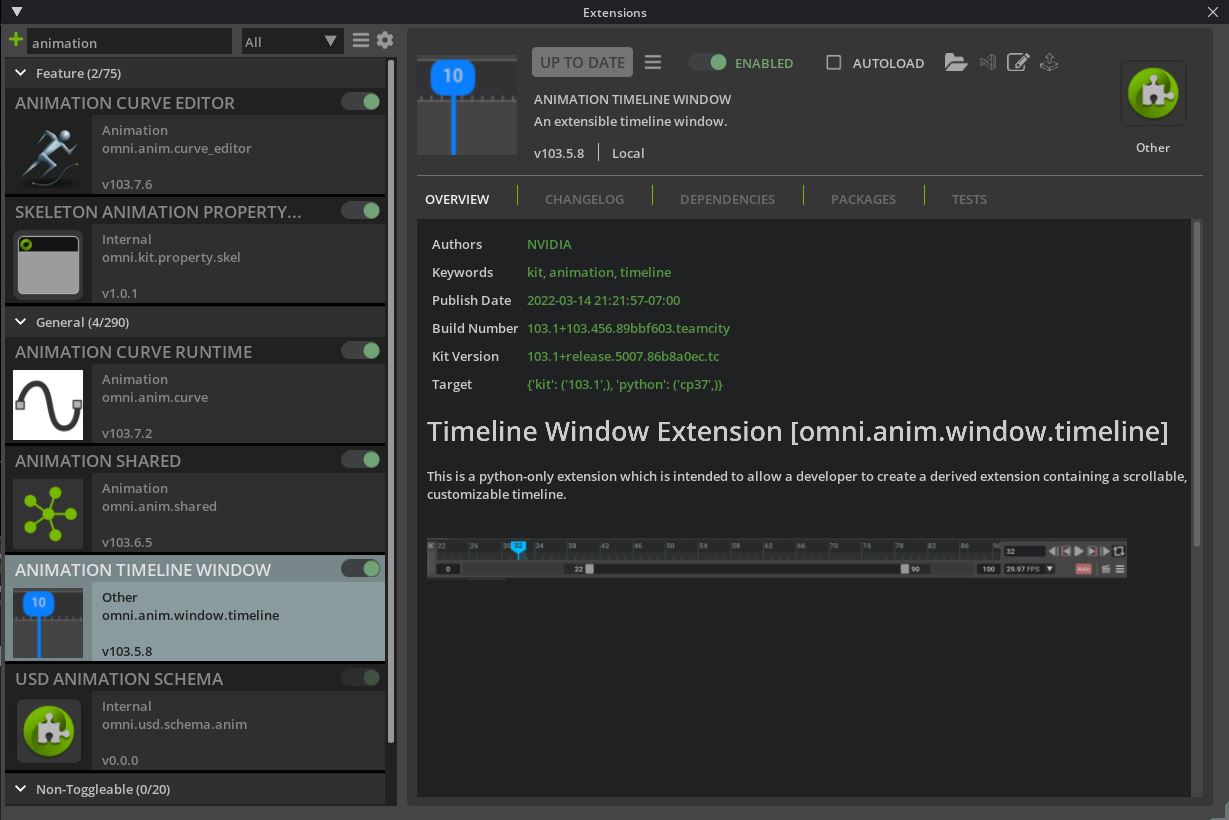Image resolution: width=1229 pixels, height=820 pixels.
Task: Click publish date '2022-03-14 21:21:57-07:00'
Action: [x=603, y=300]
